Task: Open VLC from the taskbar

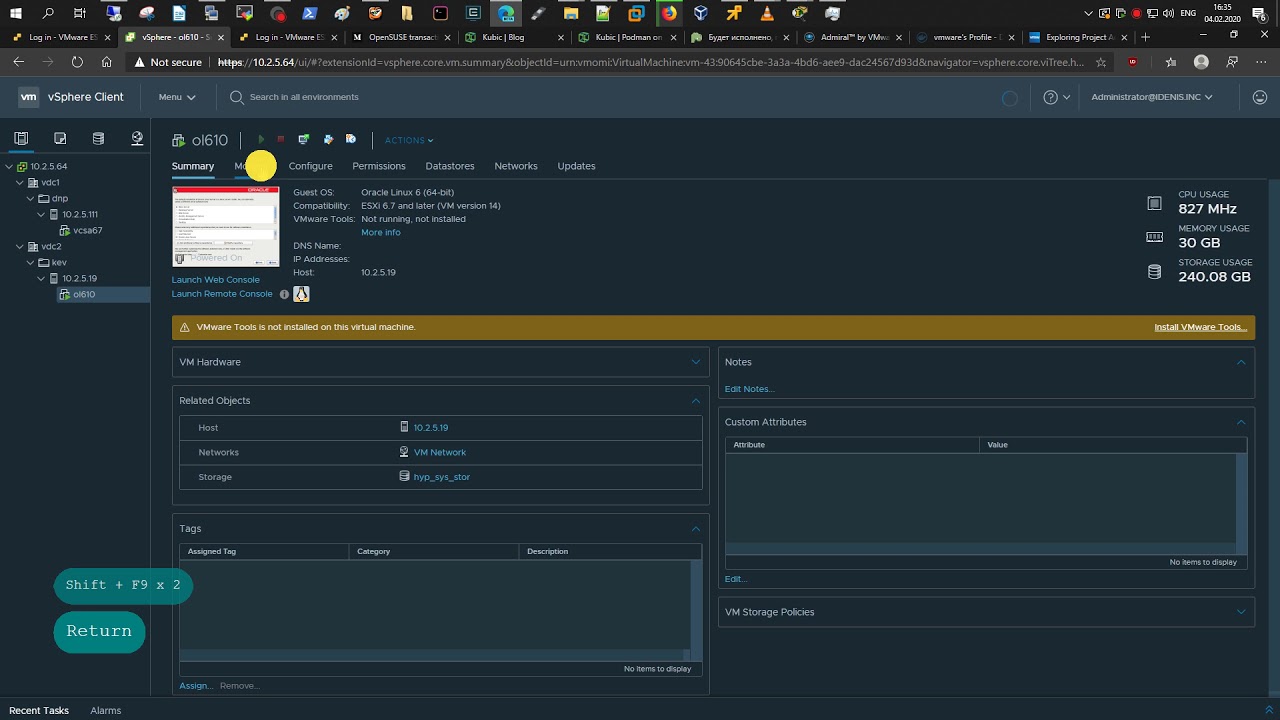Action: (x=767, y=13)
